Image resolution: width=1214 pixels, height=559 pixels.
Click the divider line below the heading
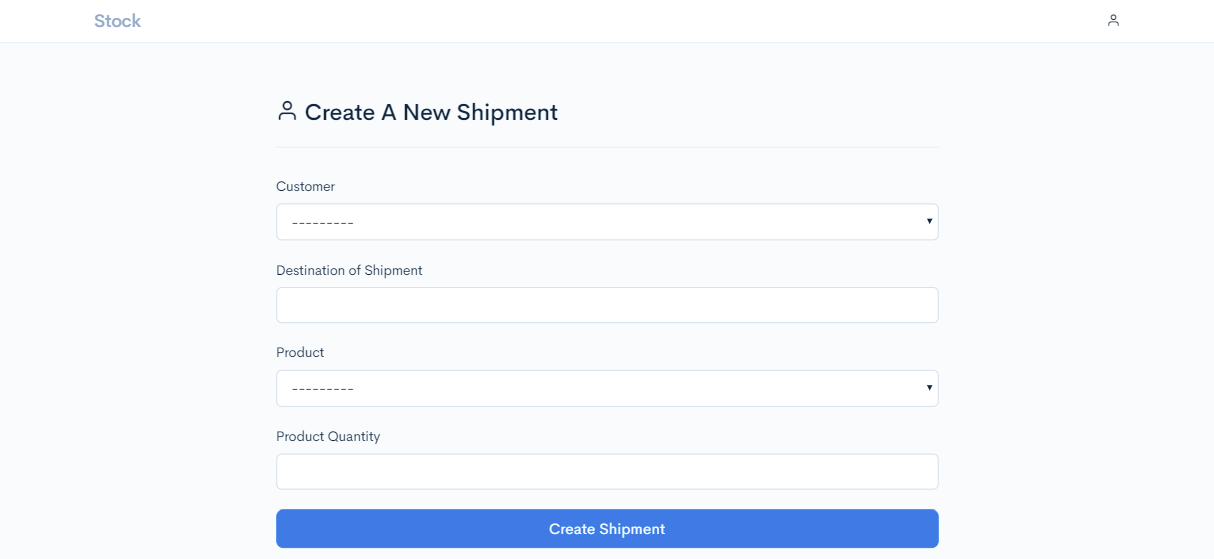(x=606, y=147)
